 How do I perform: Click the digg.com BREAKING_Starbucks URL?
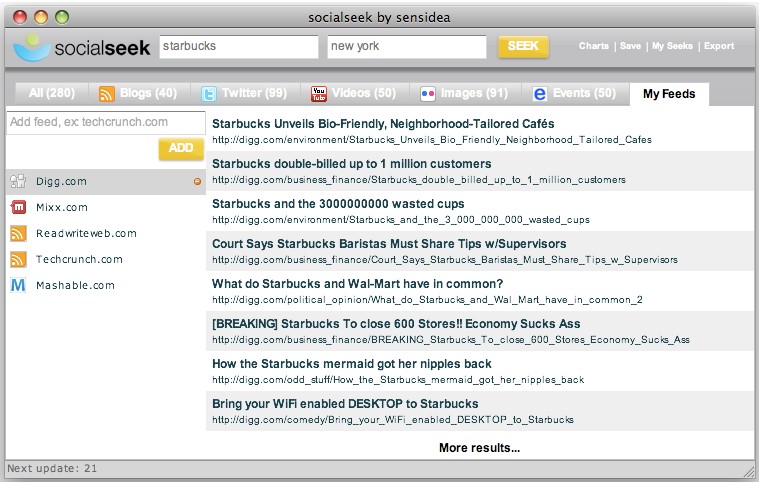(451, 340)
